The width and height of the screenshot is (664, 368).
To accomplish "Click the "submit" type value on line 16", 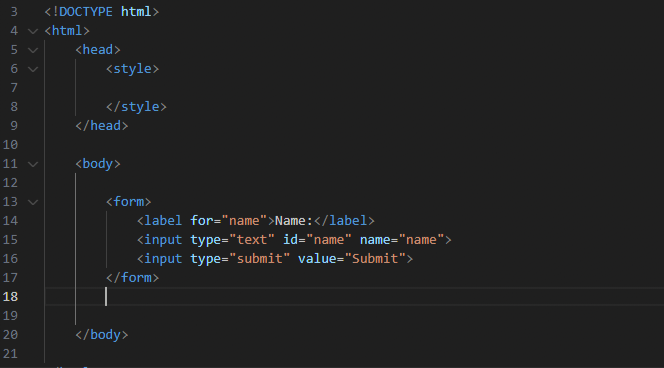I will 260,259.
